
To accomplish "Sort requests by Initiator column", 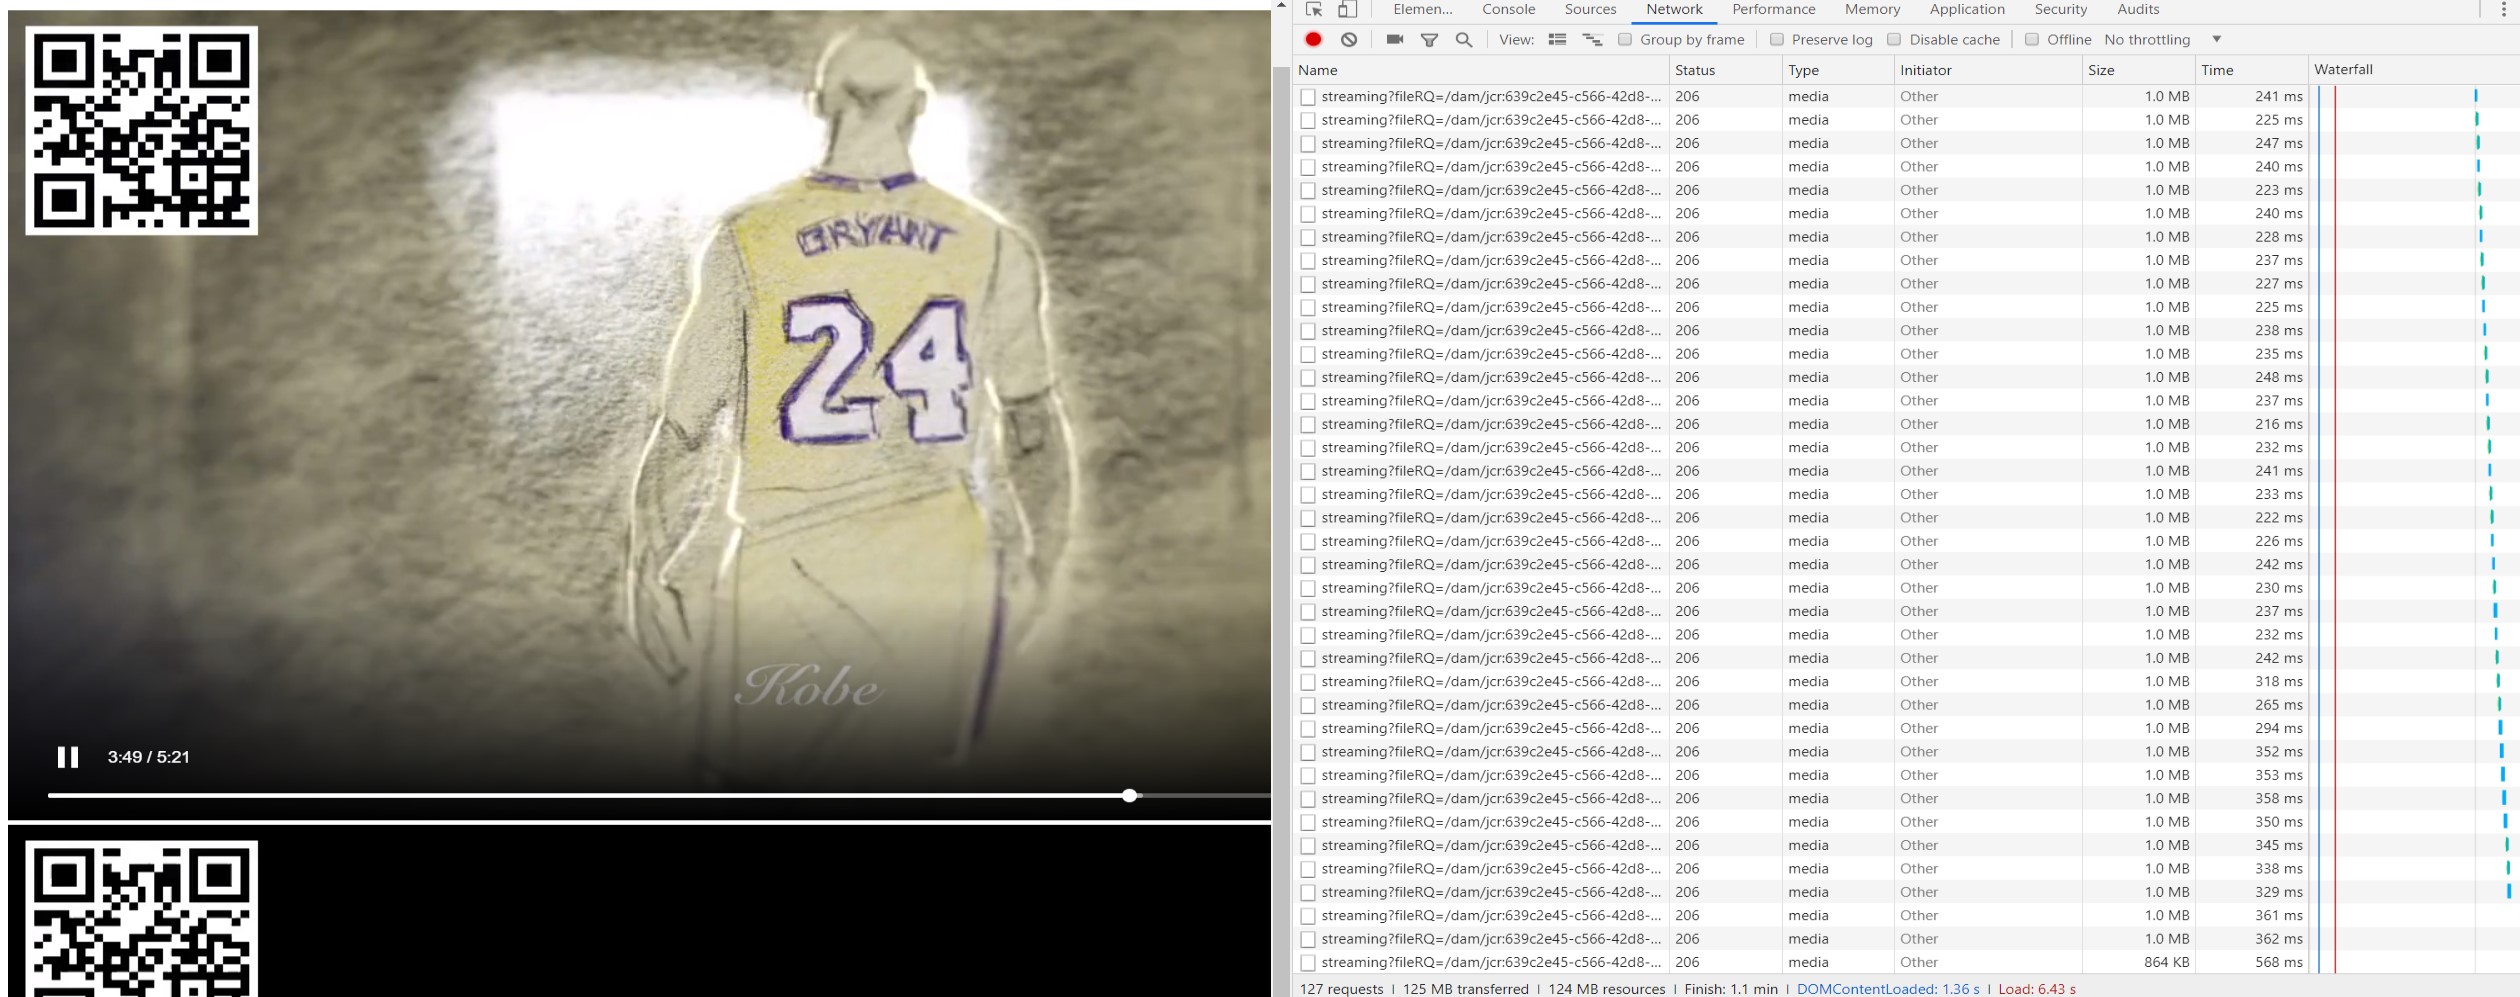I will coord(1988,70).
